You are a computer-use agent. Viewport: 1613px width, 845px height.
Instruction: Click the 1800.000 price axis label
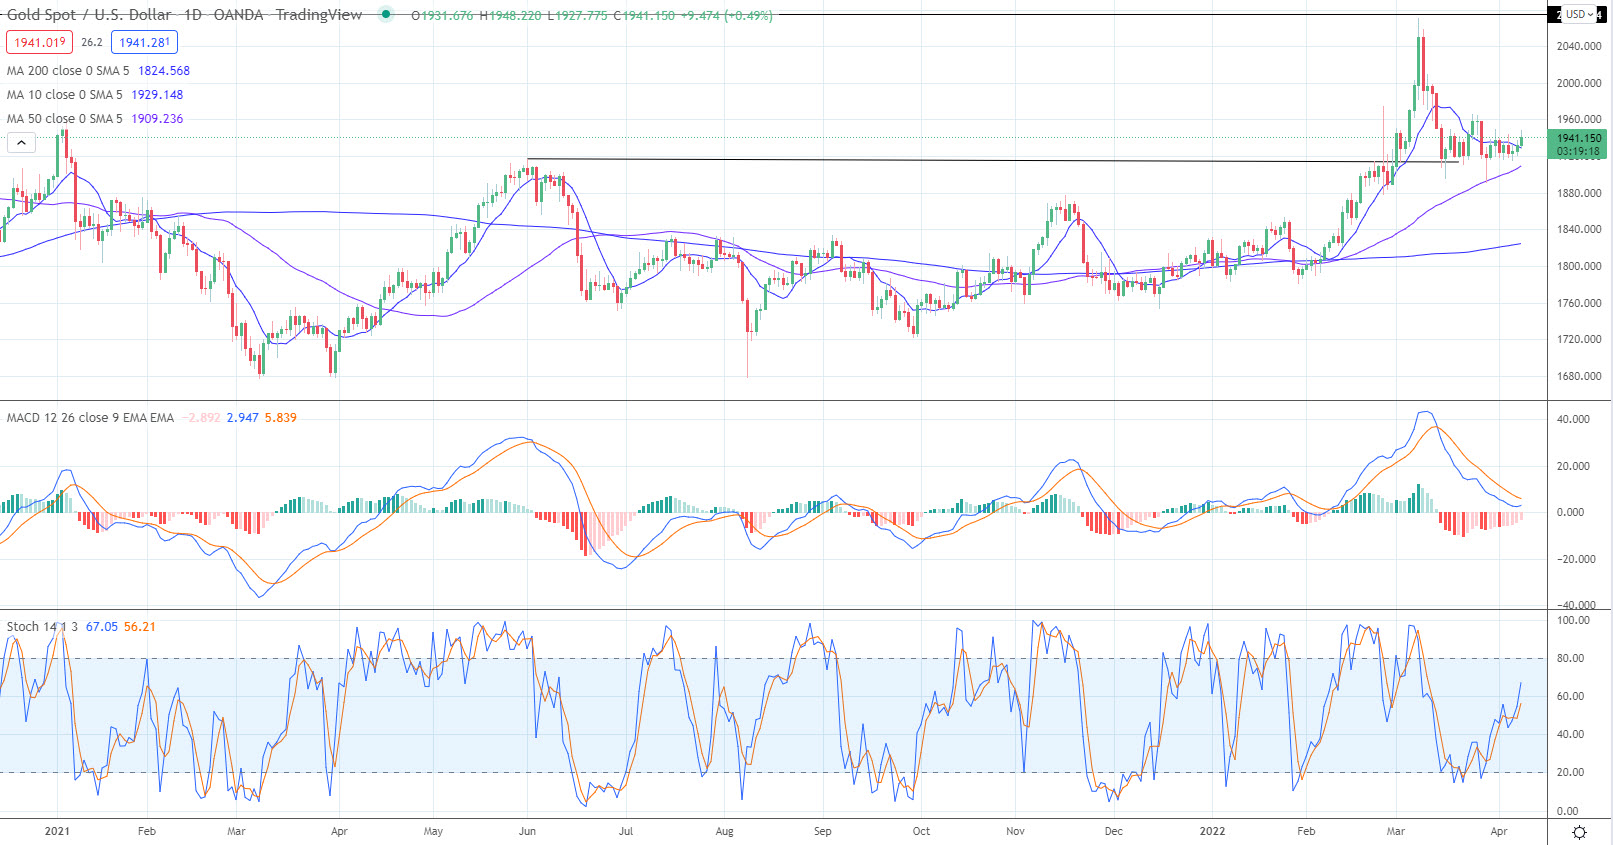tap(1579, 266)
